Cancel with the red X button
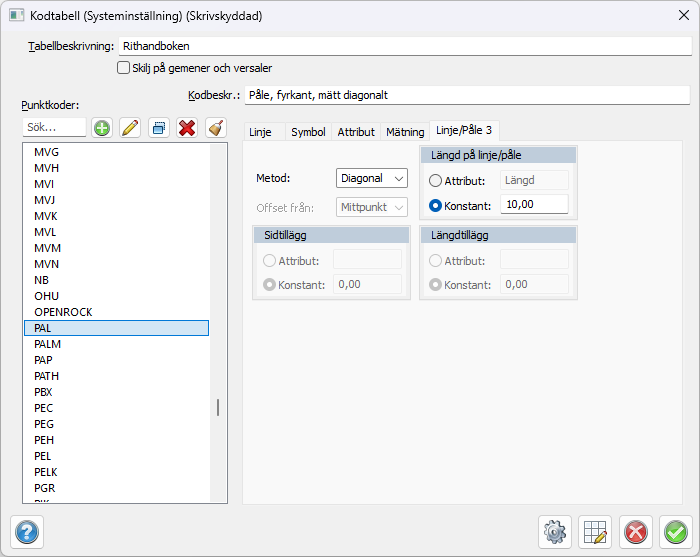 (635, 532)
